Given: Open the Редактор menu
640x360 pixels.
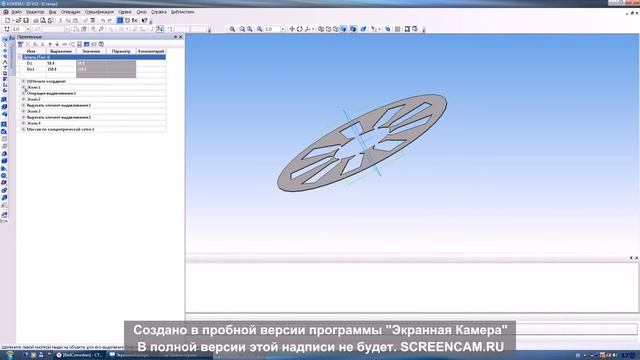Looking at the screenshot, I should click(35, 12).
